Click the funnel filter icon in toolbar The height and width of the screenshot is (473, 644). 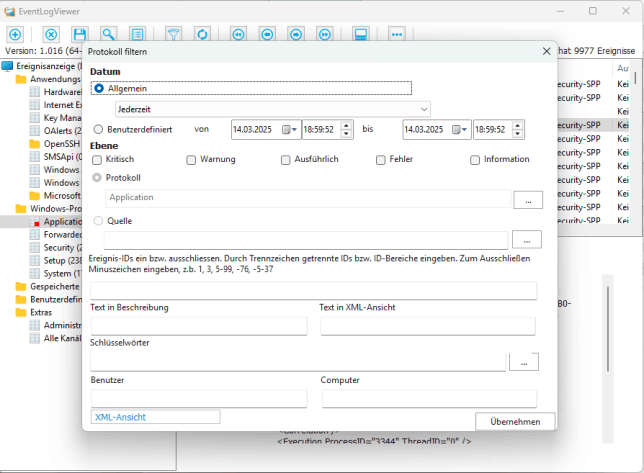tap(173, 34)
